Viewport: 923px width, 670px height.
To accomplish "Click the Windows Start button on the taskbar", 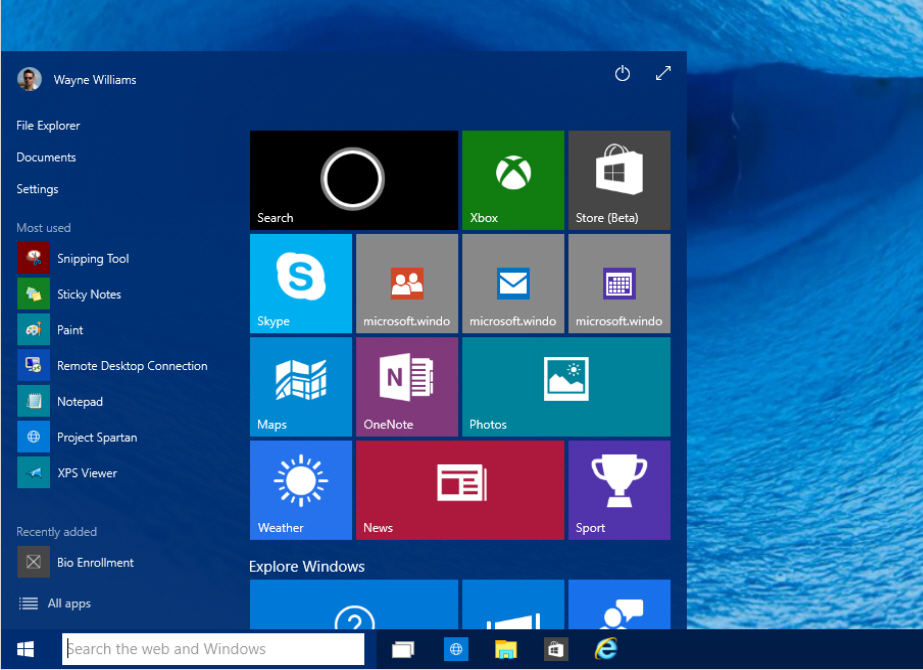I will [25, 649].
